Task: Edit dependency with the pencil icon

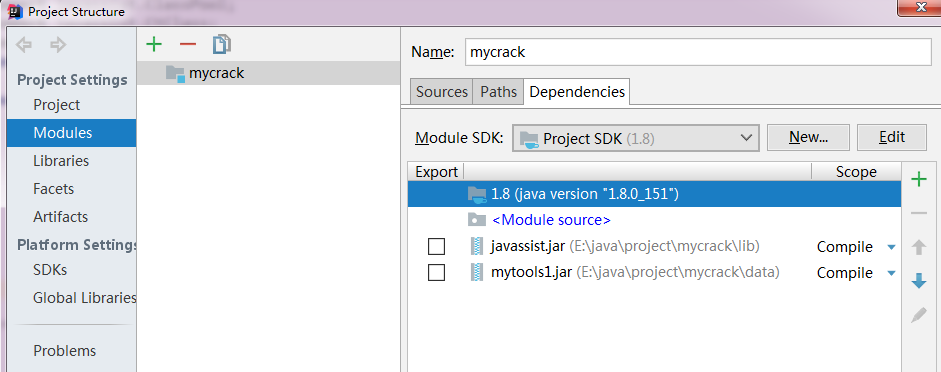Action: point(919,315)
